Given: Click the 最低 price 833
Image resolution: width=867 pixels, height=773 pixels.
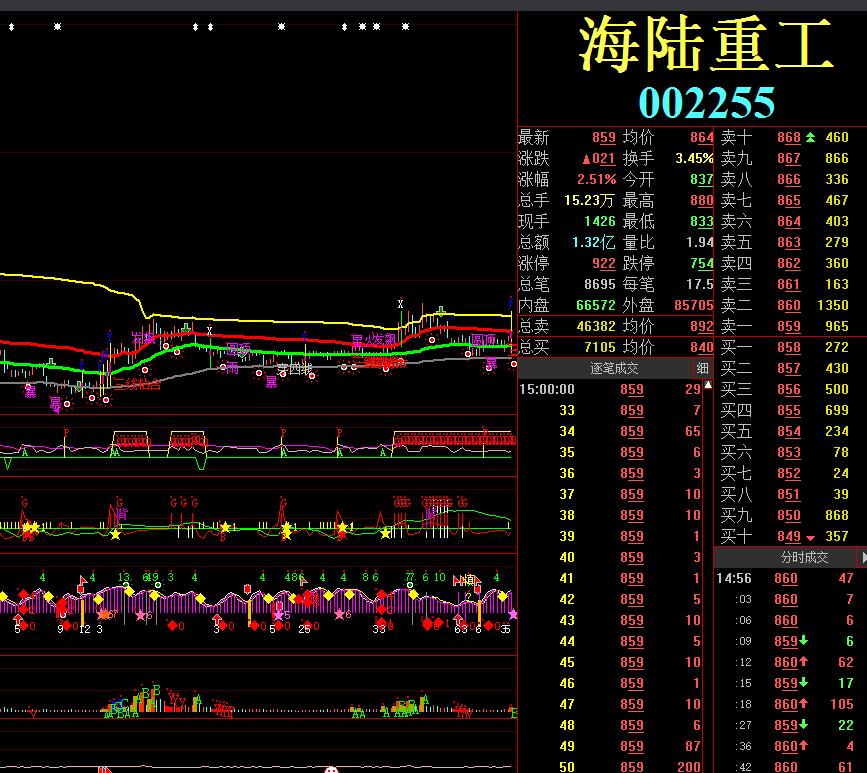Looking at the screenshot, I should tap(702, 222).
